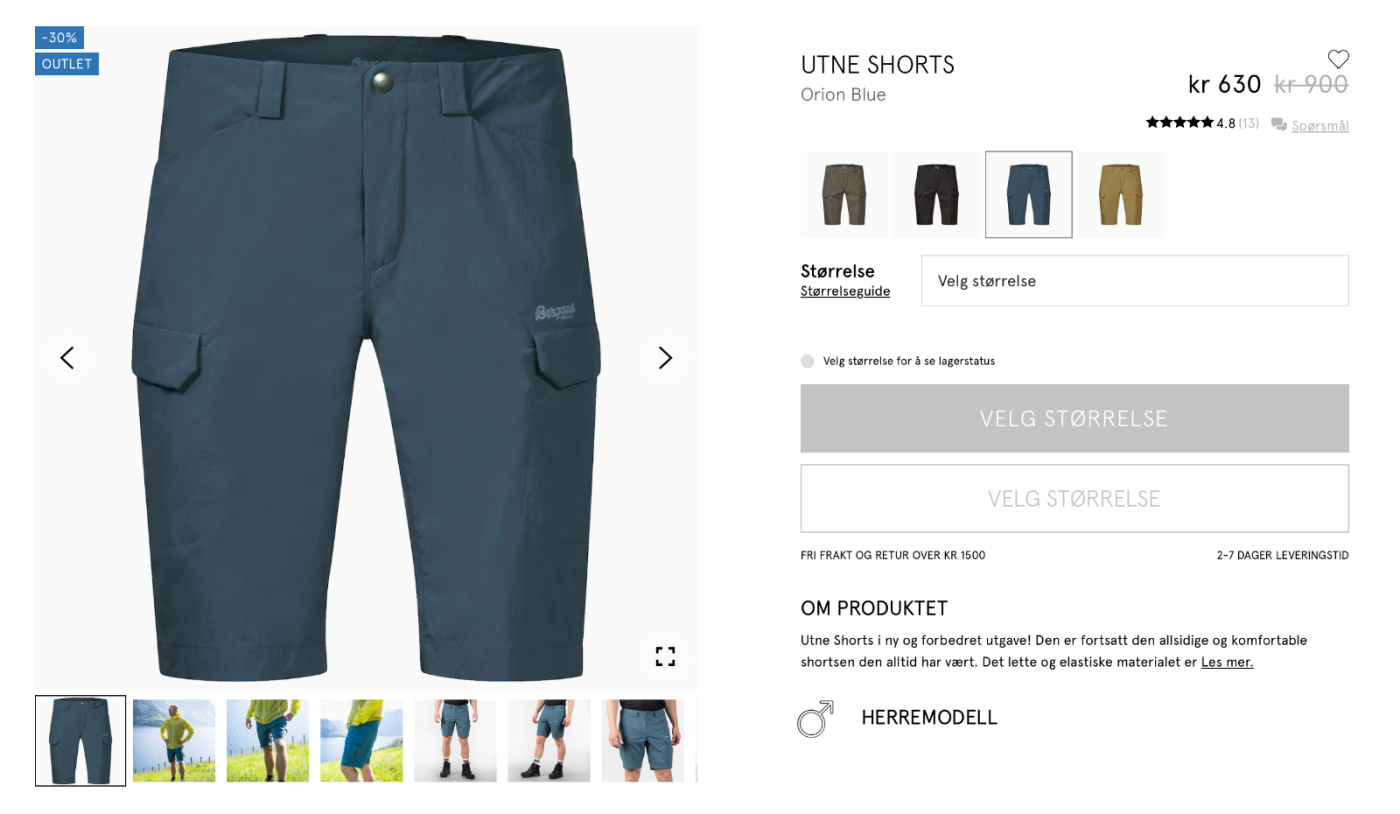Click the five-star rating icons

[x=1179, y=123]
